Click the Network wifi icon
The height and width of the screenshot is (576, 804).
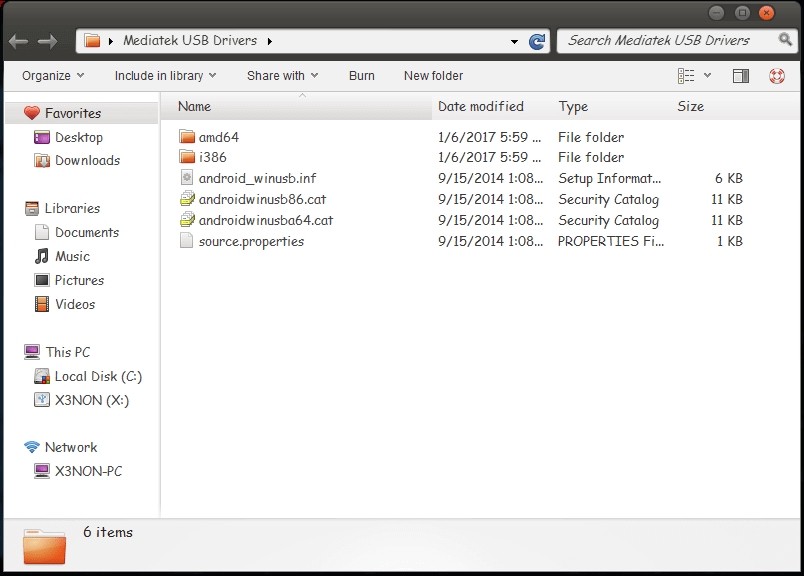tap(32, 447)
